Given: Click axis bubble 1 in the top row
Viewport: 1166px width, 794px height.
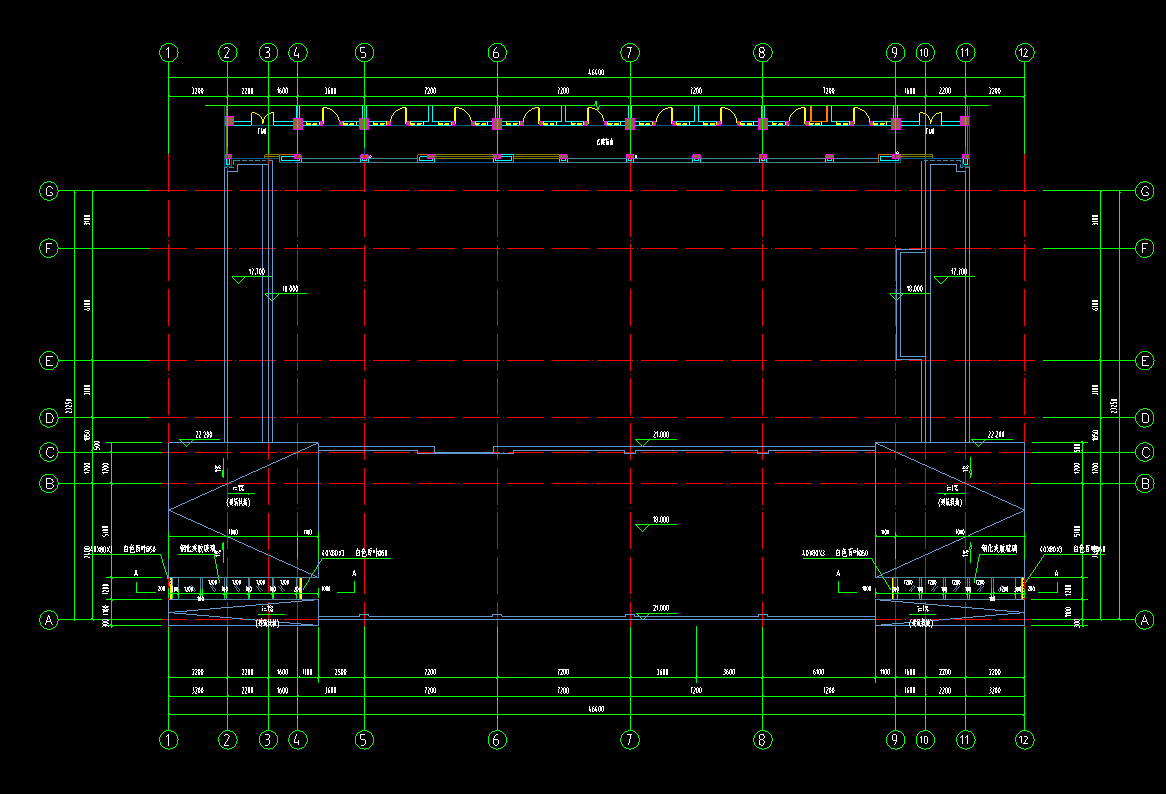Looking at the screenshot, I should tap(169, 52).
